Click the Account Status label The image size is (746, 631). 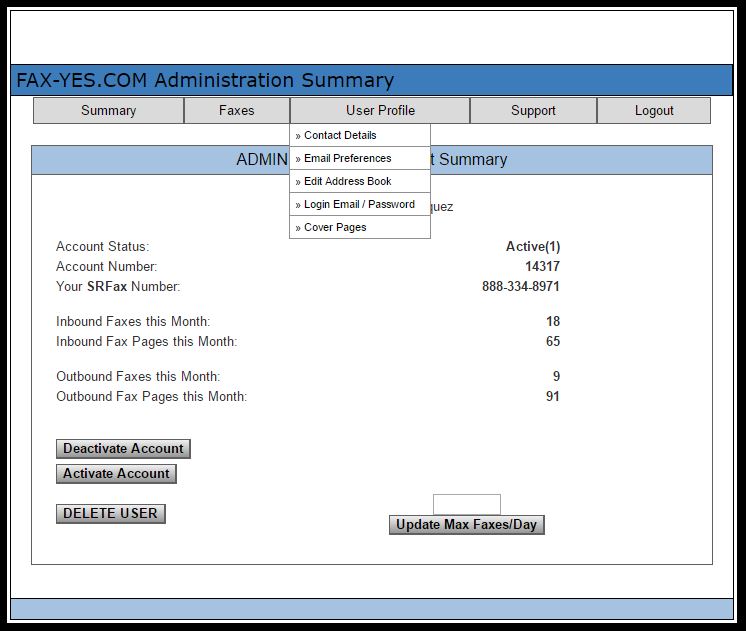pos(103,246)
